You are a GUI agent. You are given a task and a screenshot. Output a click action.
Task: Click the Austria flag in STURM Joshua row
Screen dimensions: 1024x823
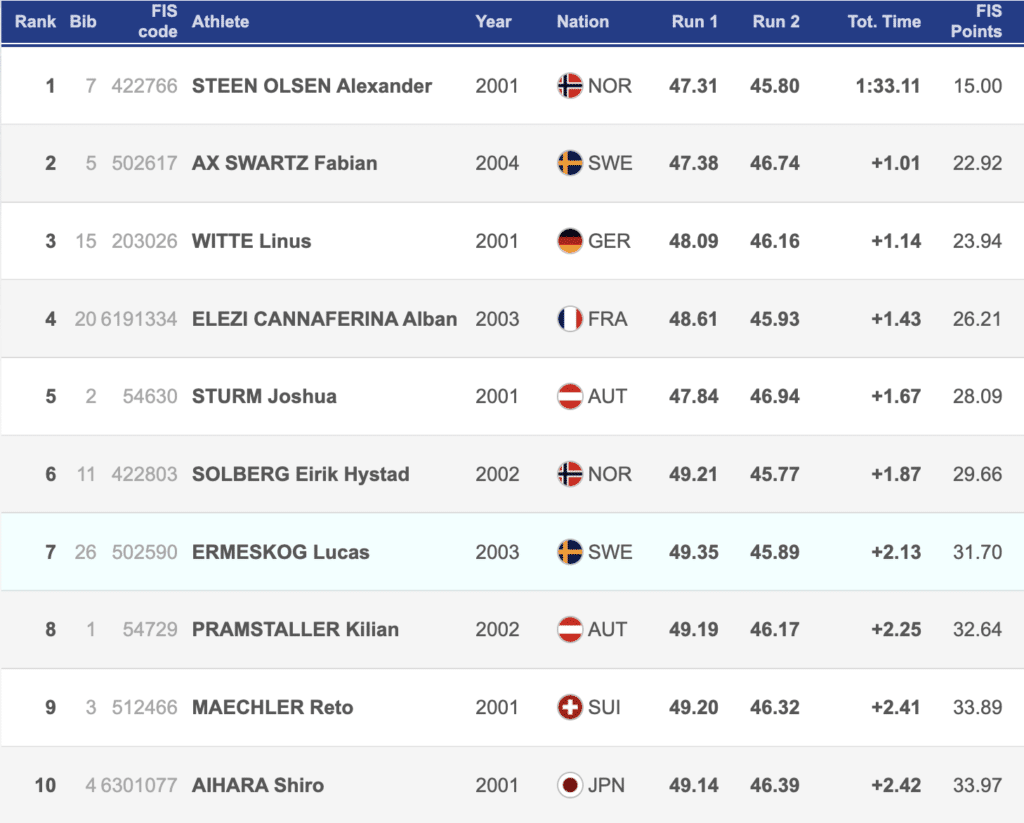(x=570, y=396)
